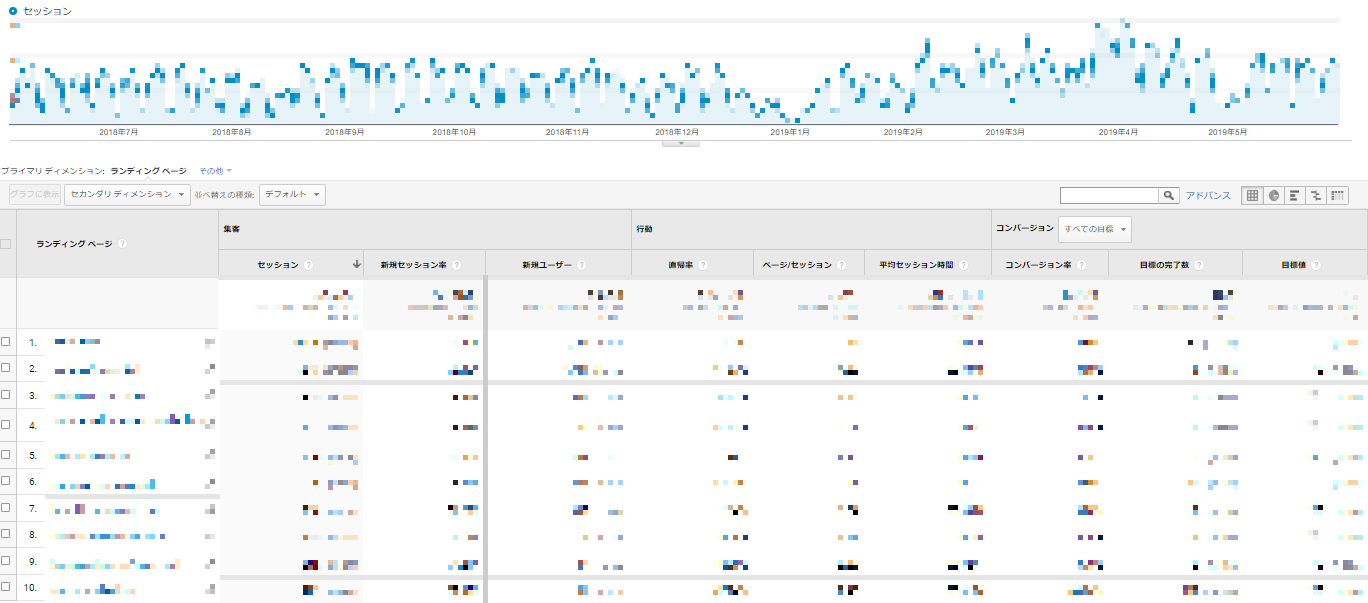The height and width of the screenshot is (603, 1368).
Task: Open help icon next to 目標値 column
Action: tap(1316, 265)
